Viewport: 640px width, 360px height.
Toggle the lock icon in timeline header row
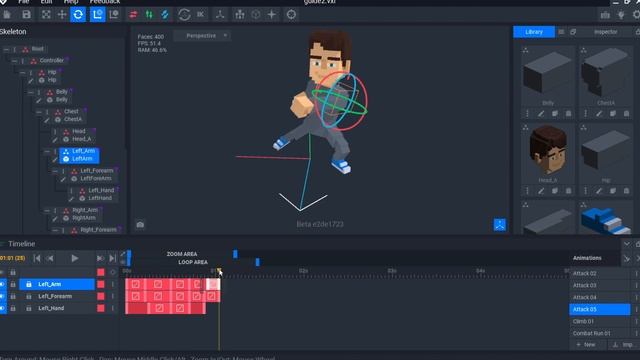(13, 272)
